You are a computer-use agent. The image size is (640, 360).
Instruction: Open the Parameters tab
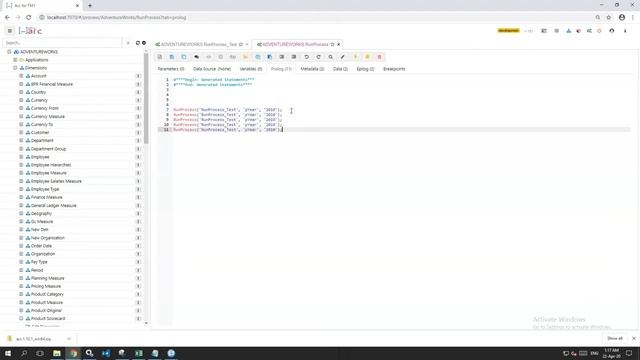tap(171, 69)
